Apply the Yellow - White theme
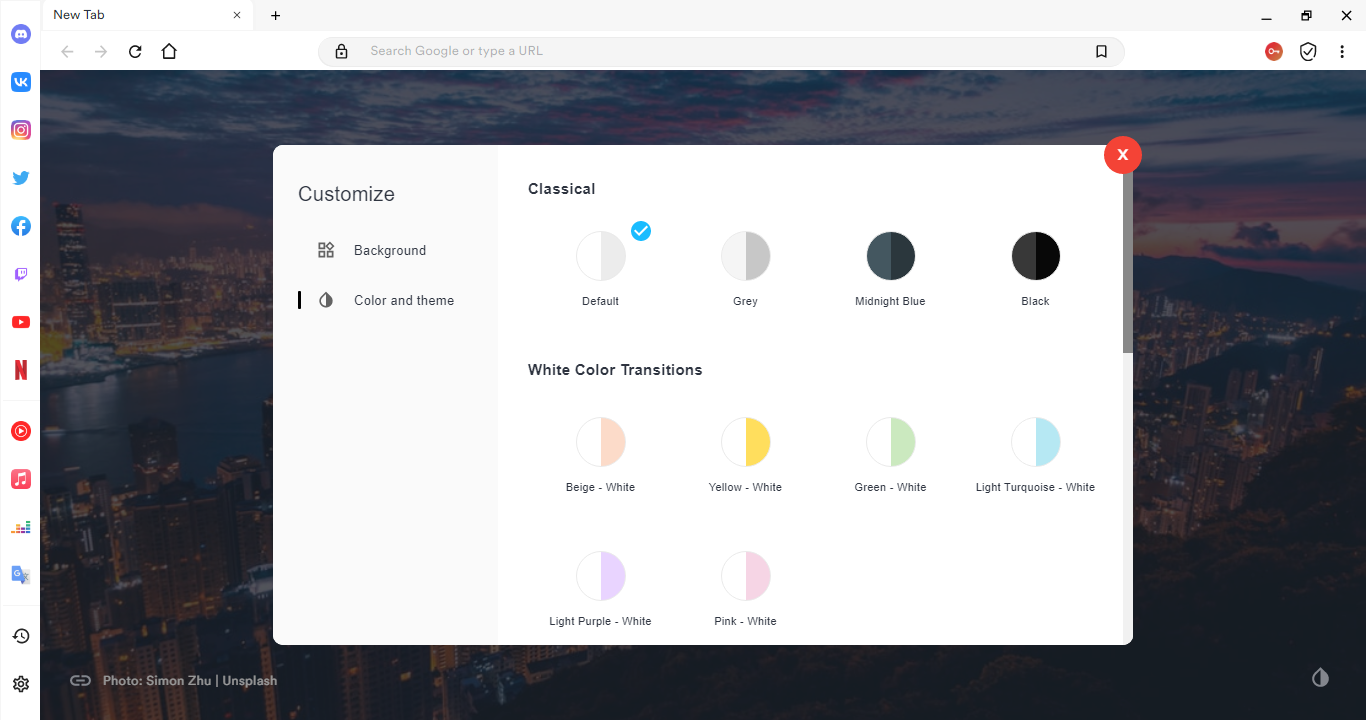This screenshot has height=720, width=1366. point(745,441)
